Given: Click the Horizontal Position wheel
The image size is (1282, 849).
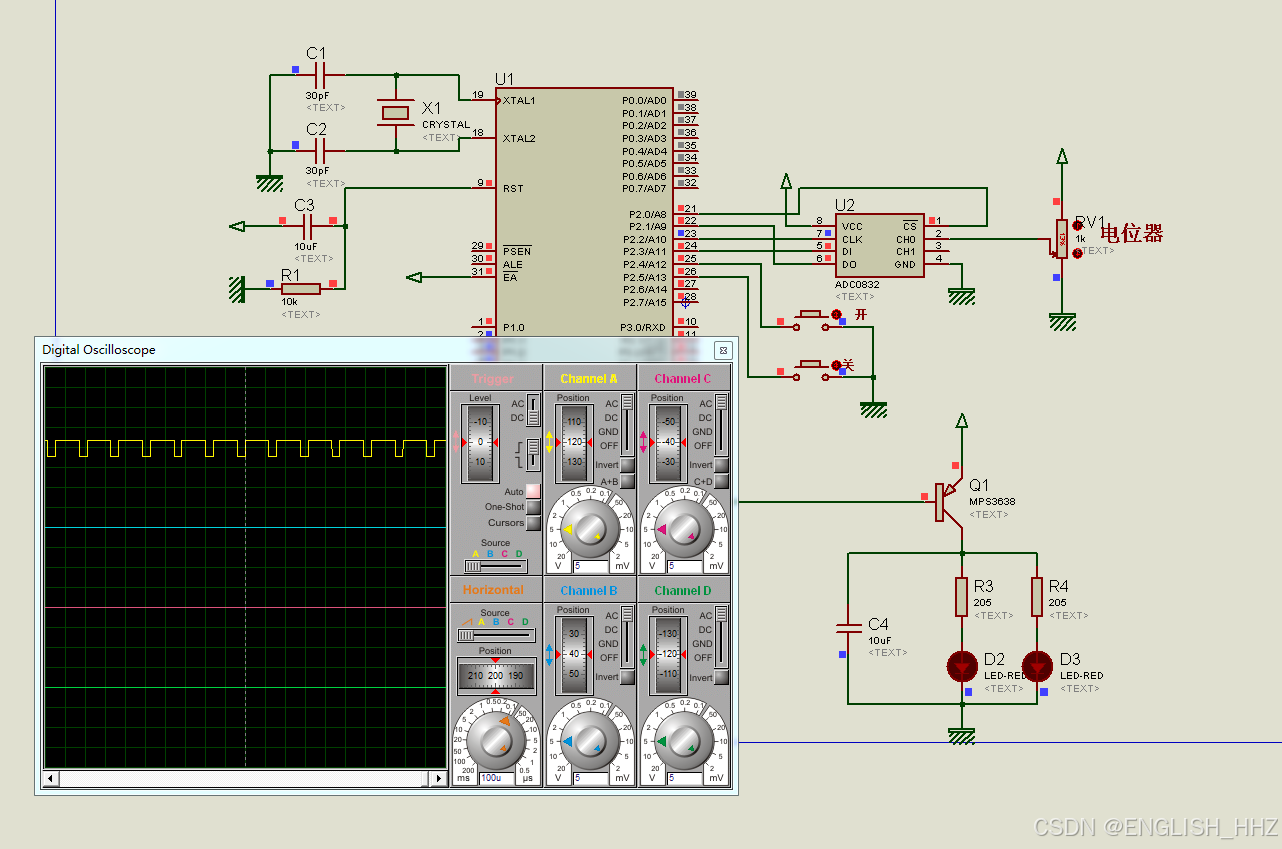Looking at the screenshot, I should (495, 676).
